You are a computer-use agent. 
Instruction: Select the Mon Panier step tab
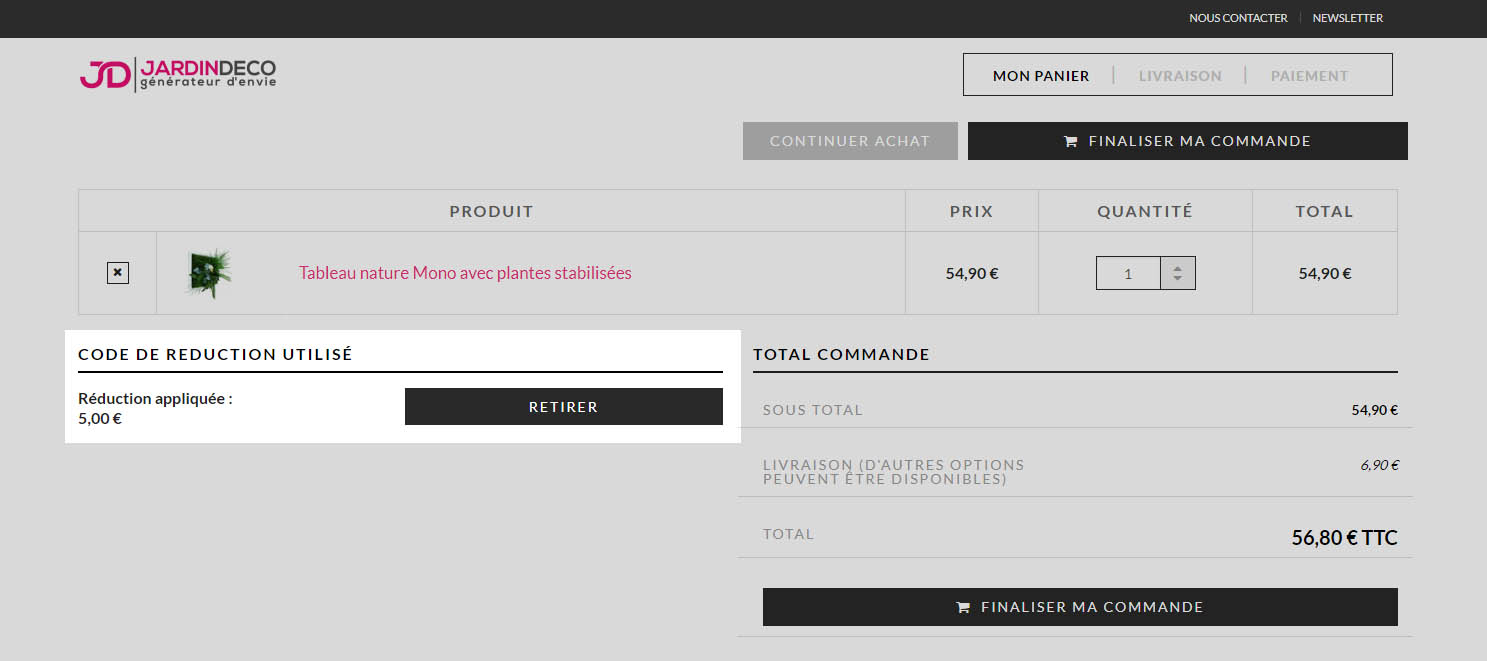(x=1041, y=76)
